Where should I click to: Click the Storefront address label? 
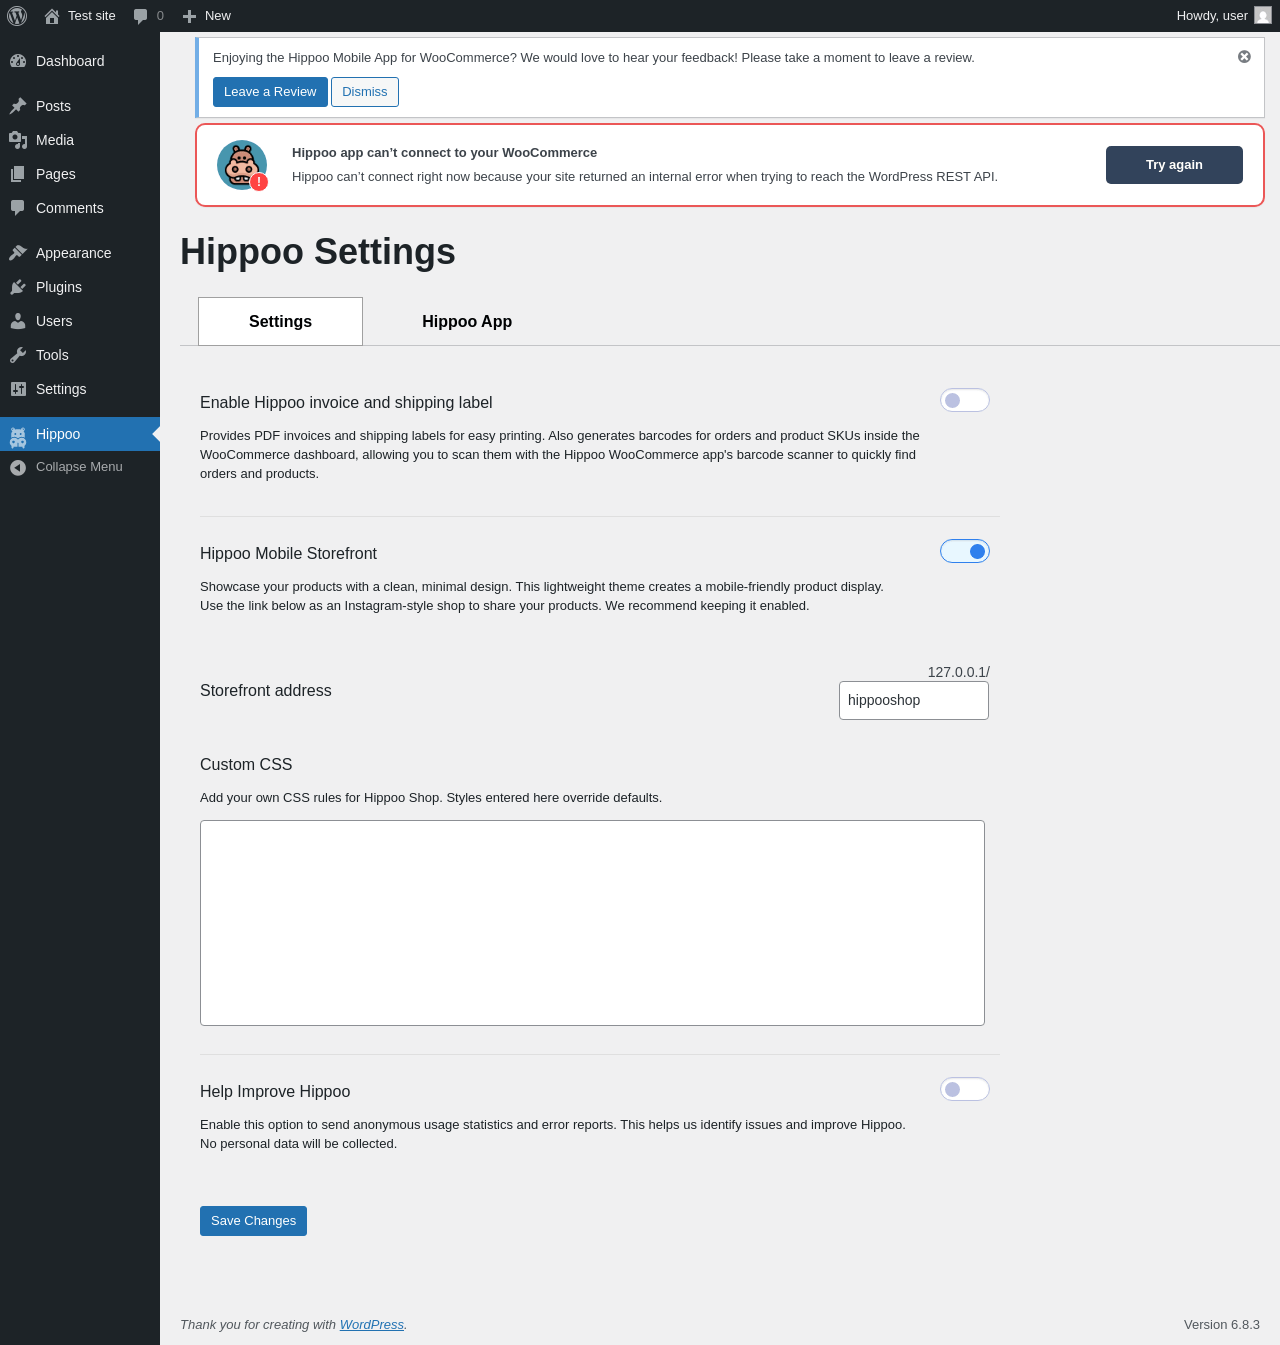tap(266, 691)
